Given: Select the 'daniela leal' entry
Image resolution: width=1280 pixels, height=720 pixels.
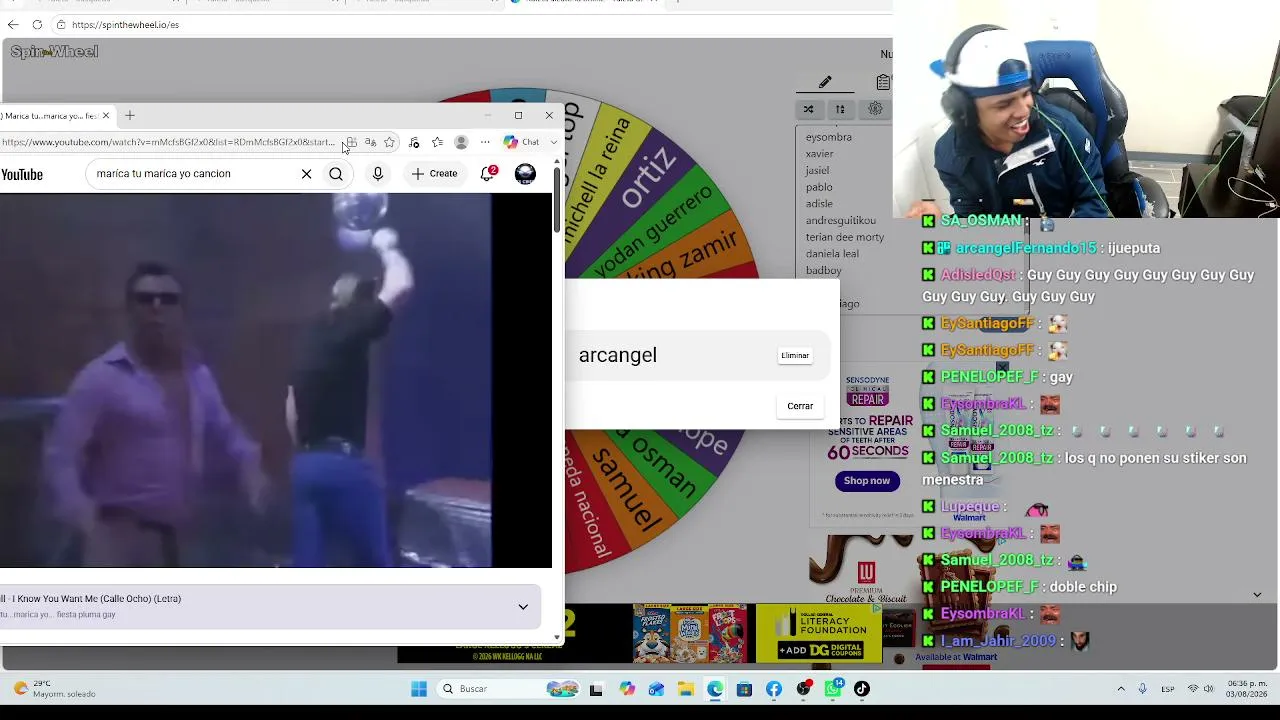Looking at the screenshot, I should [832, 254].
